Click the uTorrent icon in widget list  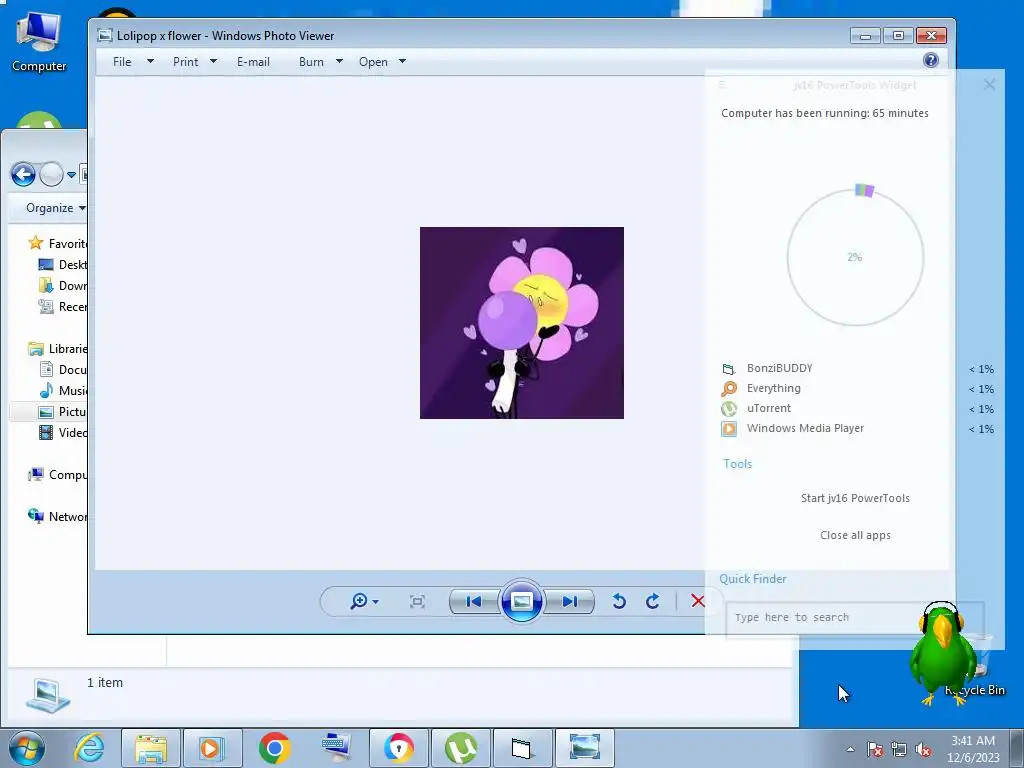(729, 409)
